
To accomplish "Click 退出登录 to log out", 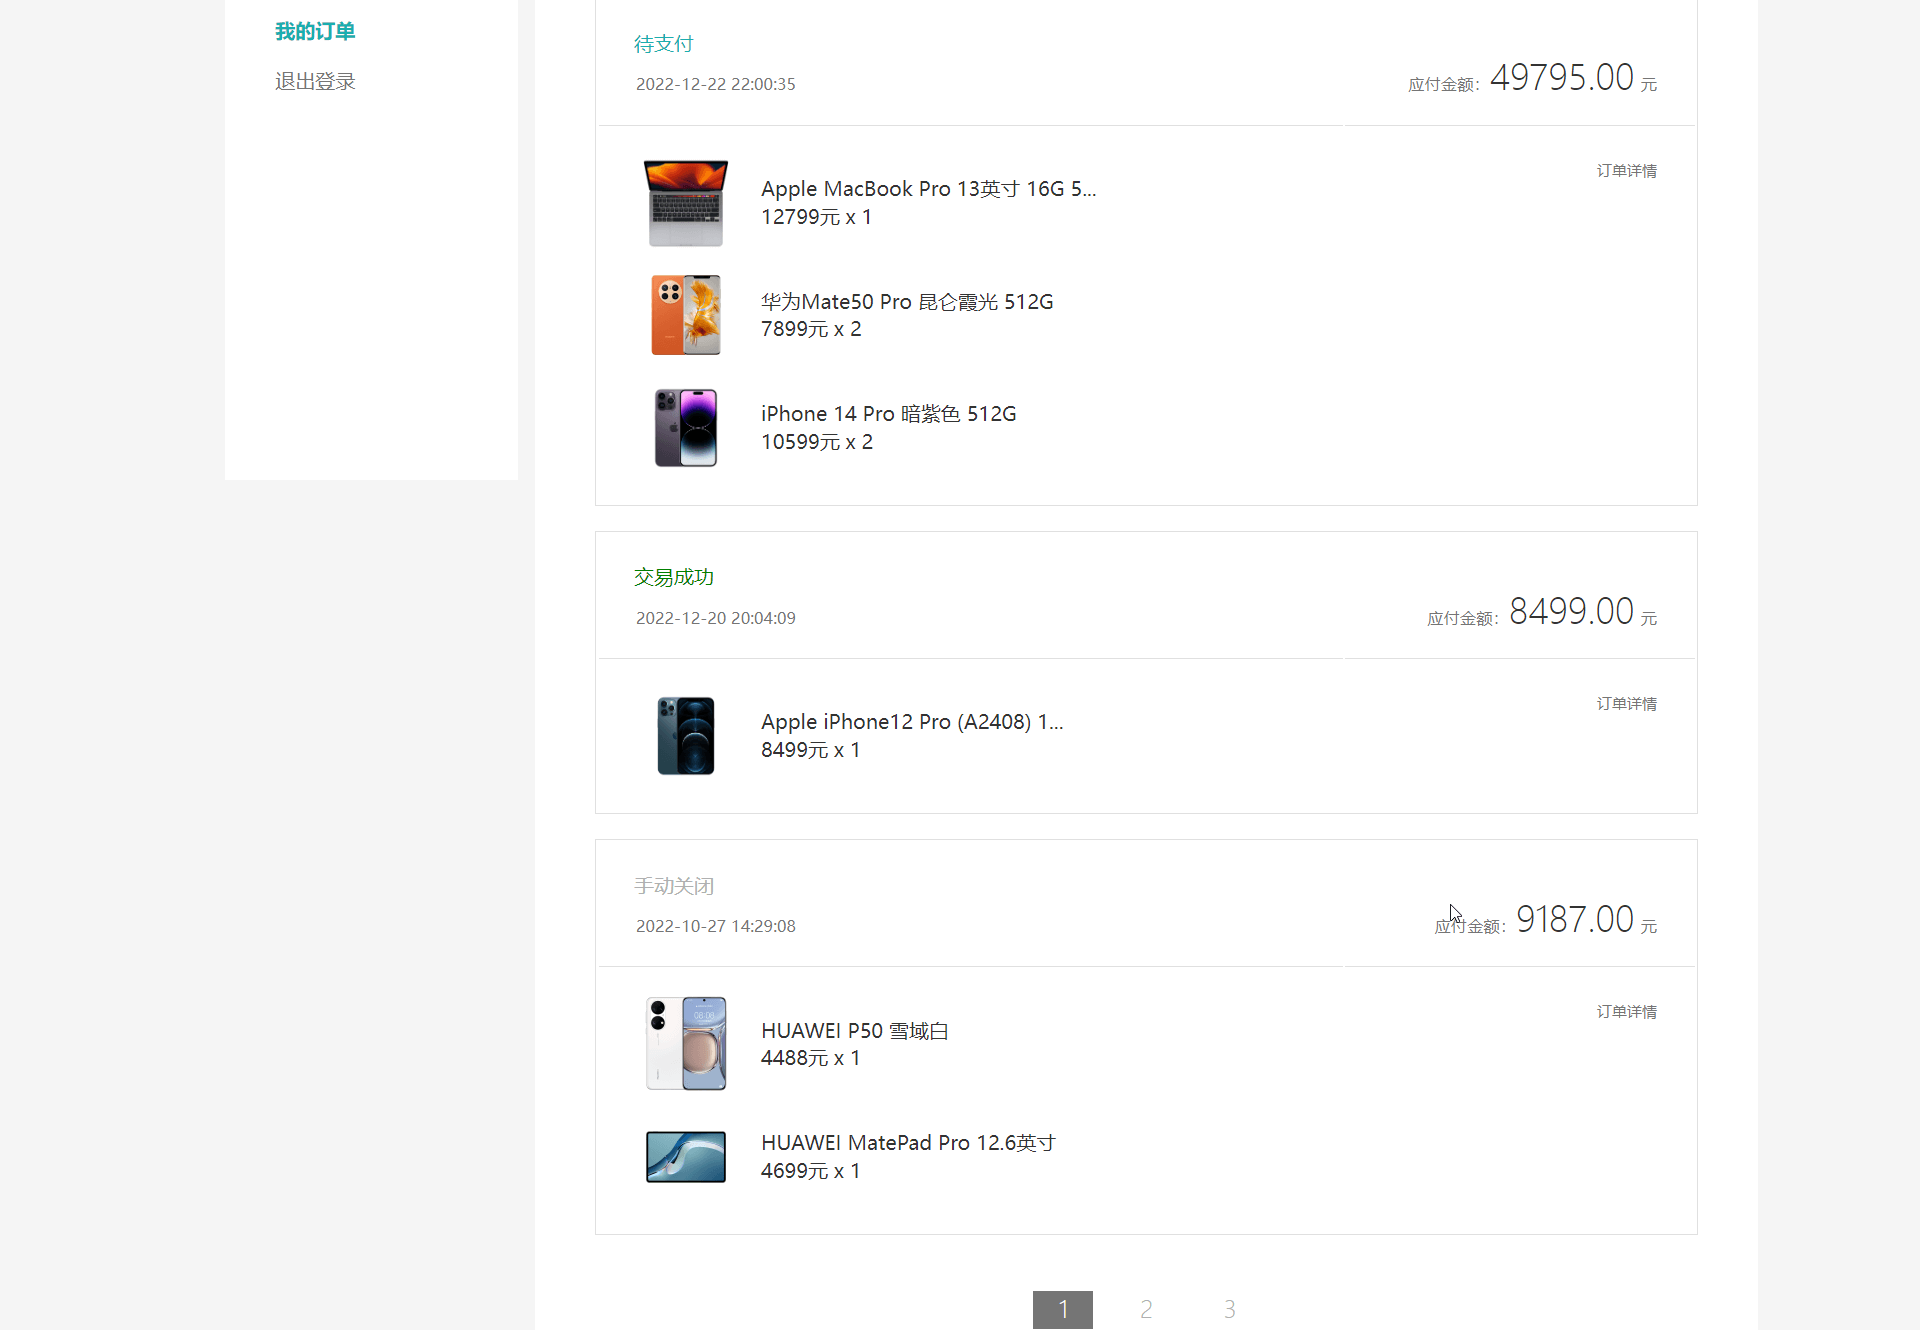I will point(315,82).
